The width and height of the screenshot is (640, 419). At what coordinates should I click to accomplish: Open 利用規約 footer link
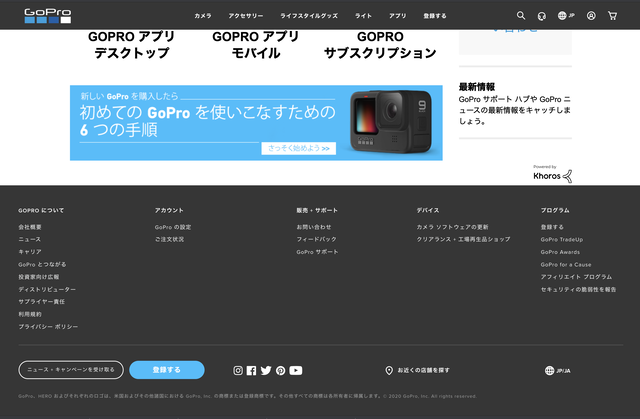tap(30, 314)
